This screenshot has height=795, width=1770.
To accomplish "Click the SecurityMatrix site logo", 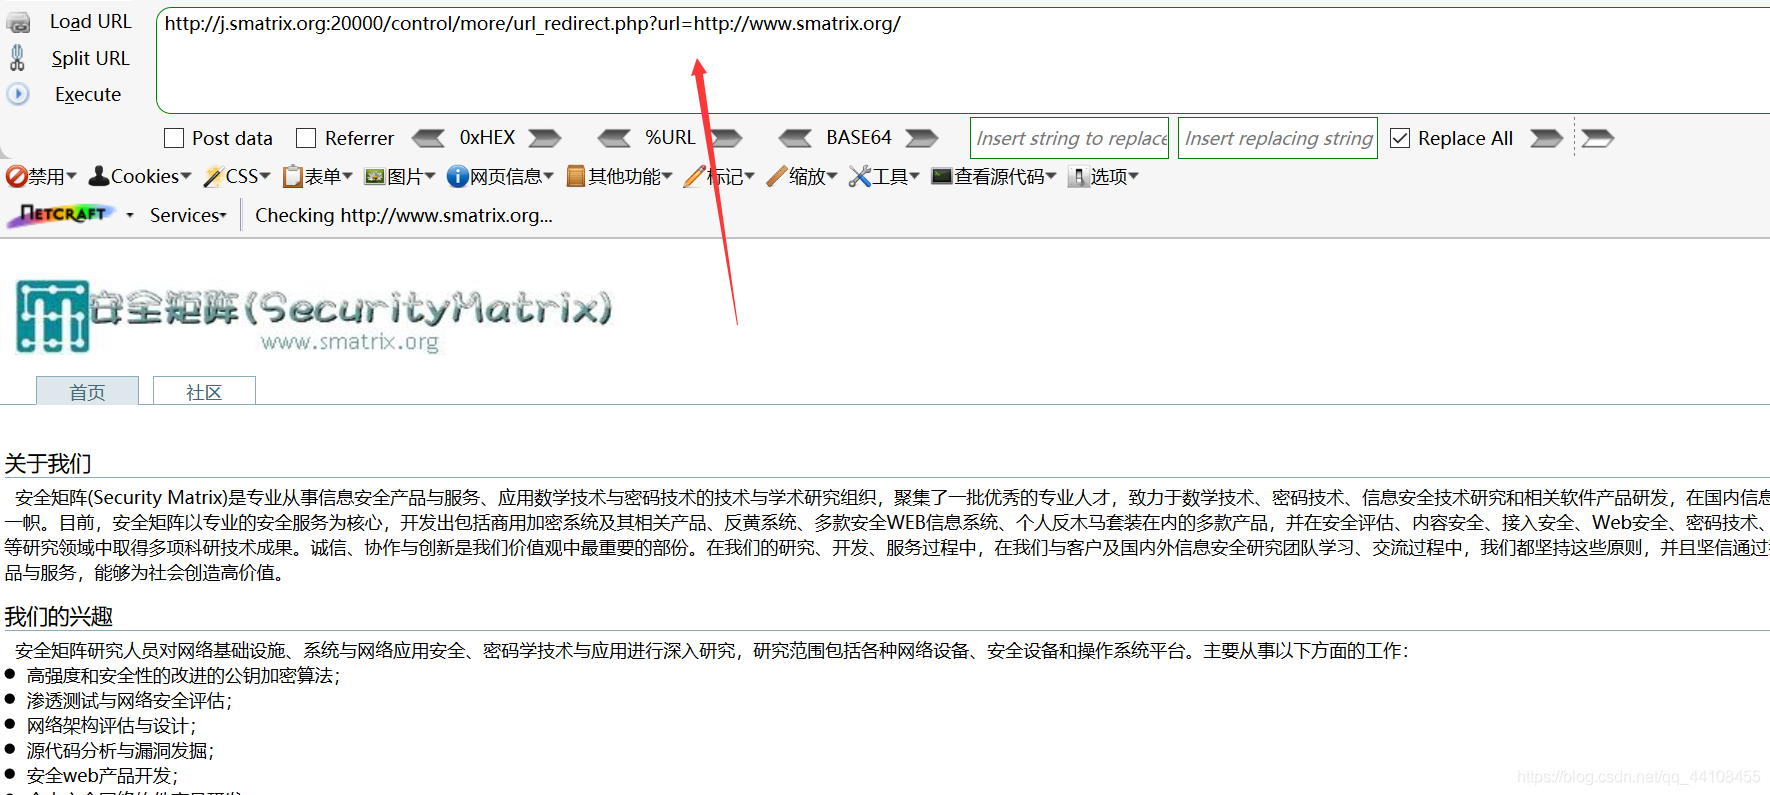I will tap(313, 317).
